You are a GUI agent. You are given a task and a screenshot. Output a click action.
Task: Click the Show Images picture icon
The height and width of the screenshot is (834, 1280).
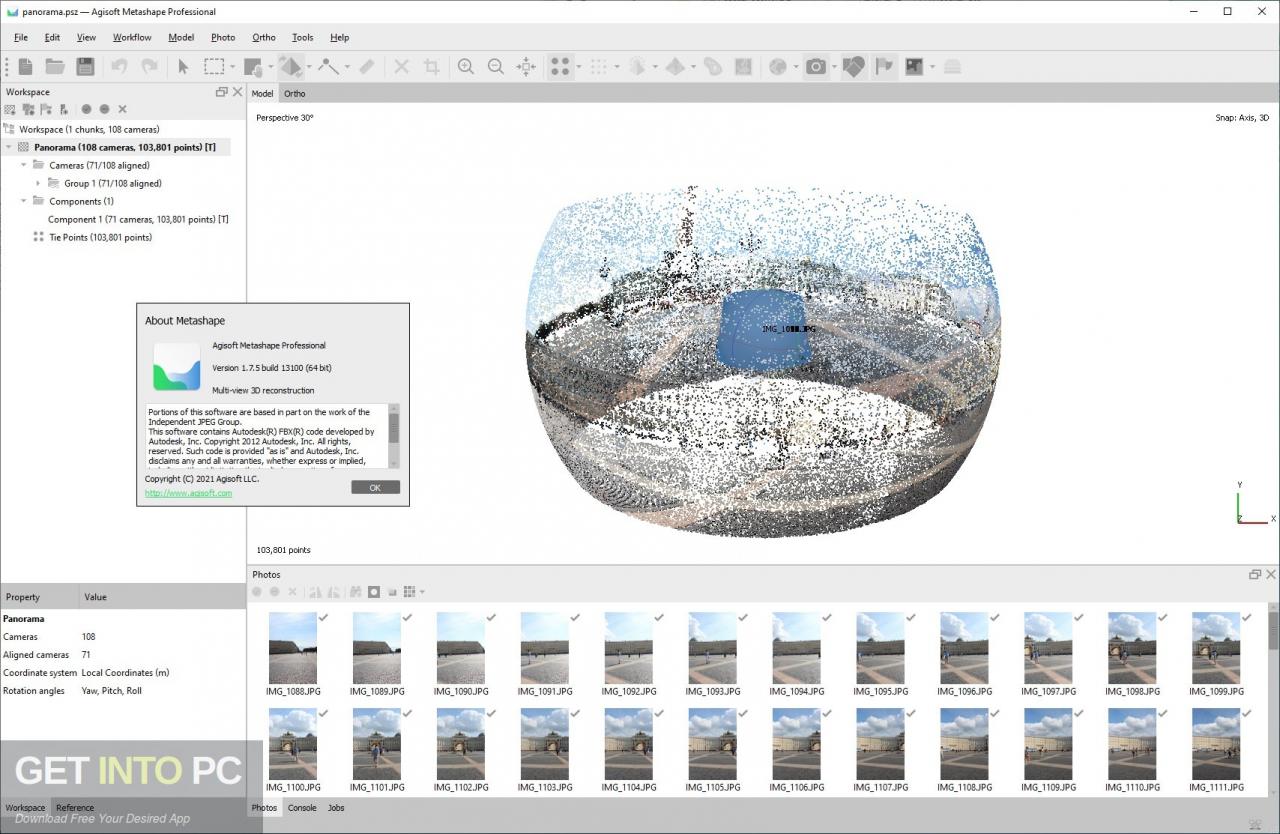[914, 66]
